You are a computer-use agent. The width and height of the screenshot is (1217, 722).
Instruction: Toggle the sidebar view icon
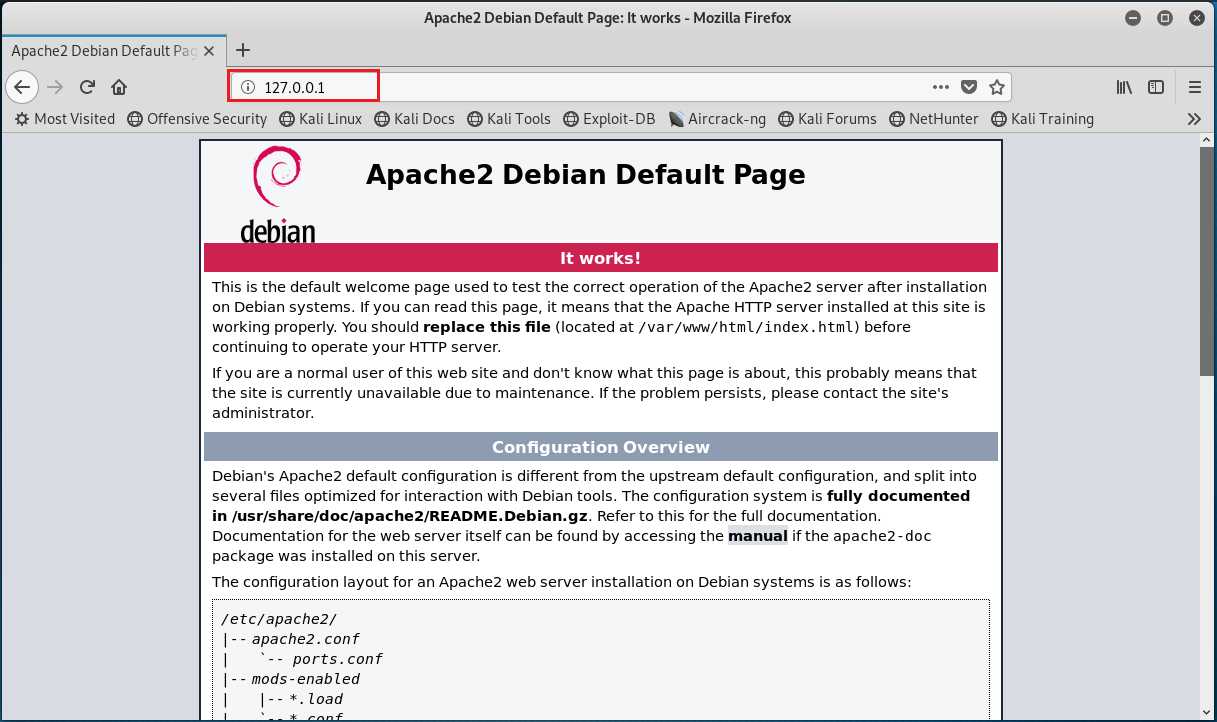click(x=1156, y=87)
